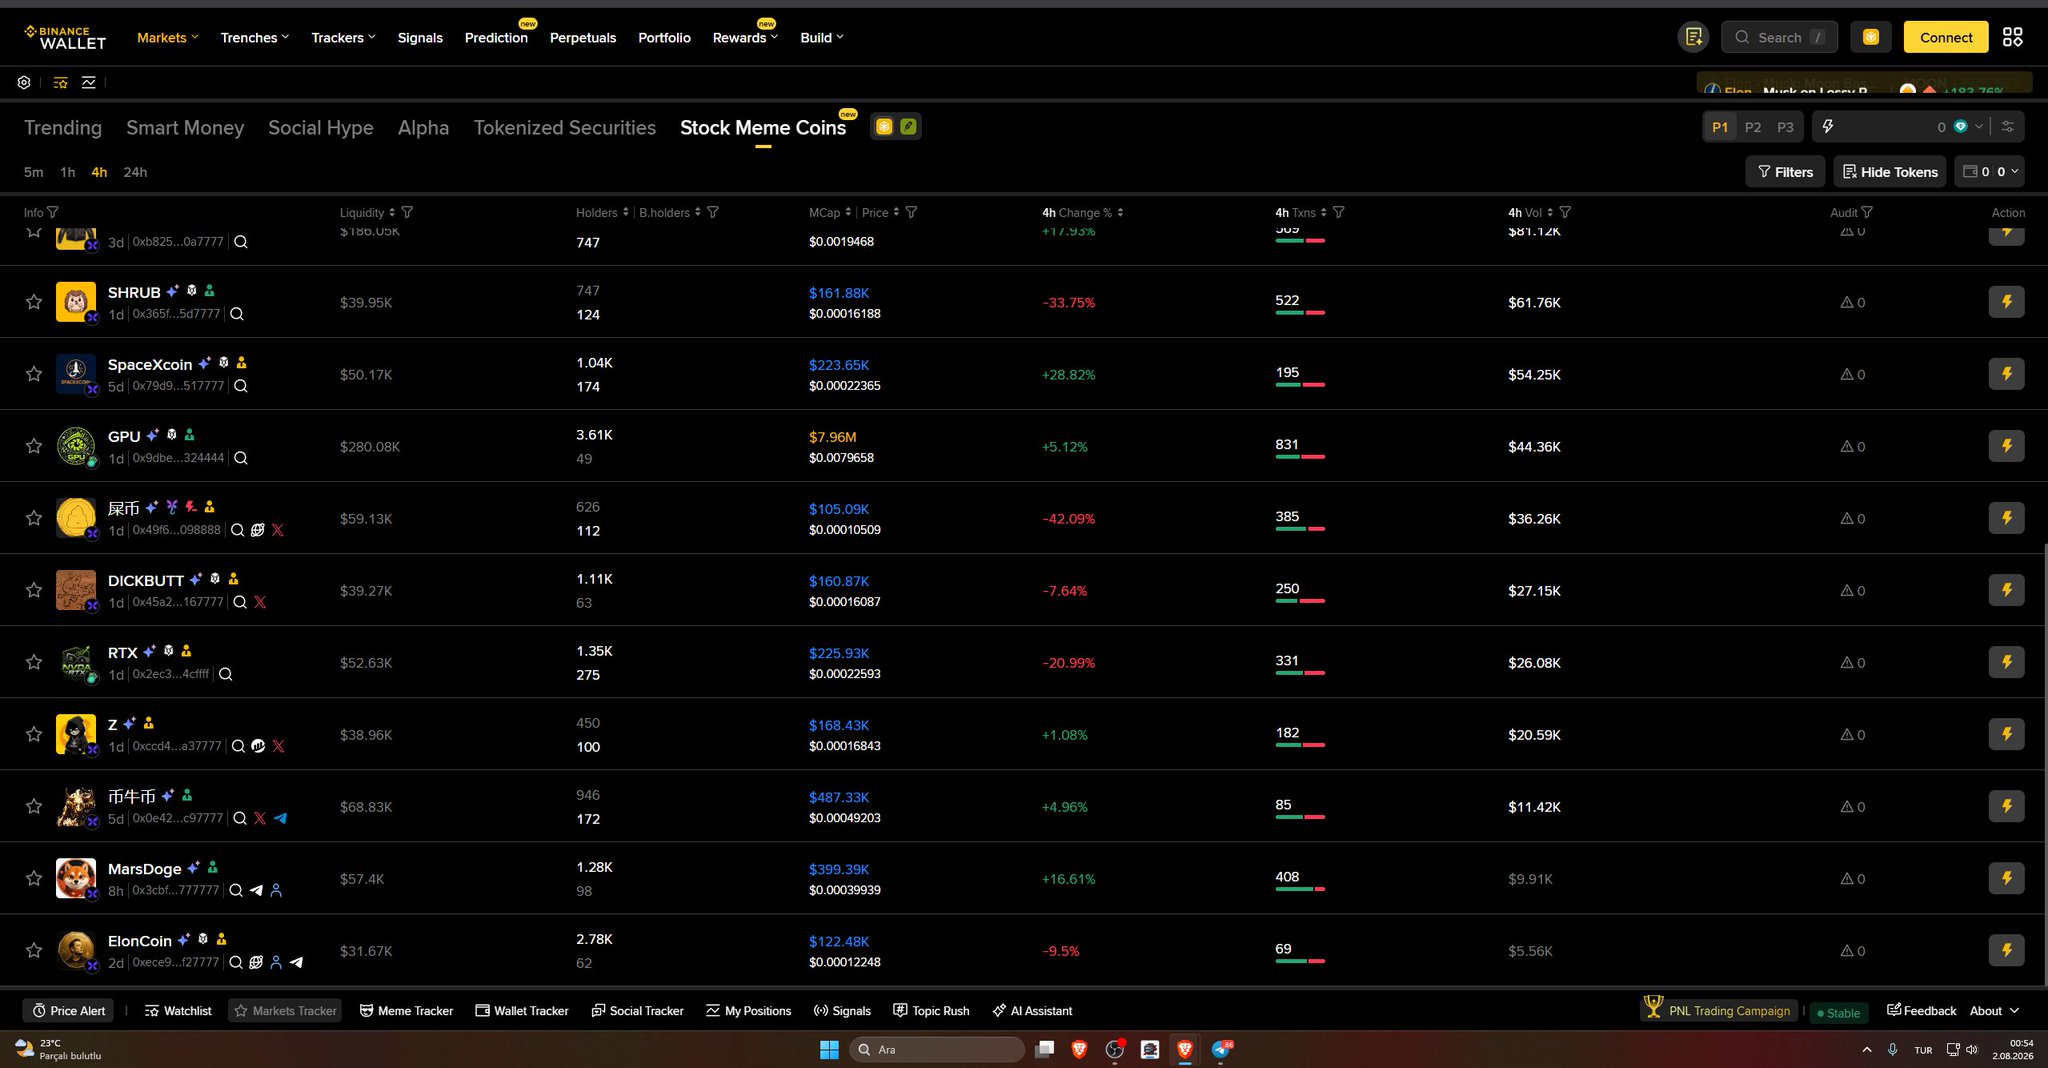Star the DICKBUTT token row
This screenshot has width=2048, height=1068.
click(34, 590)
